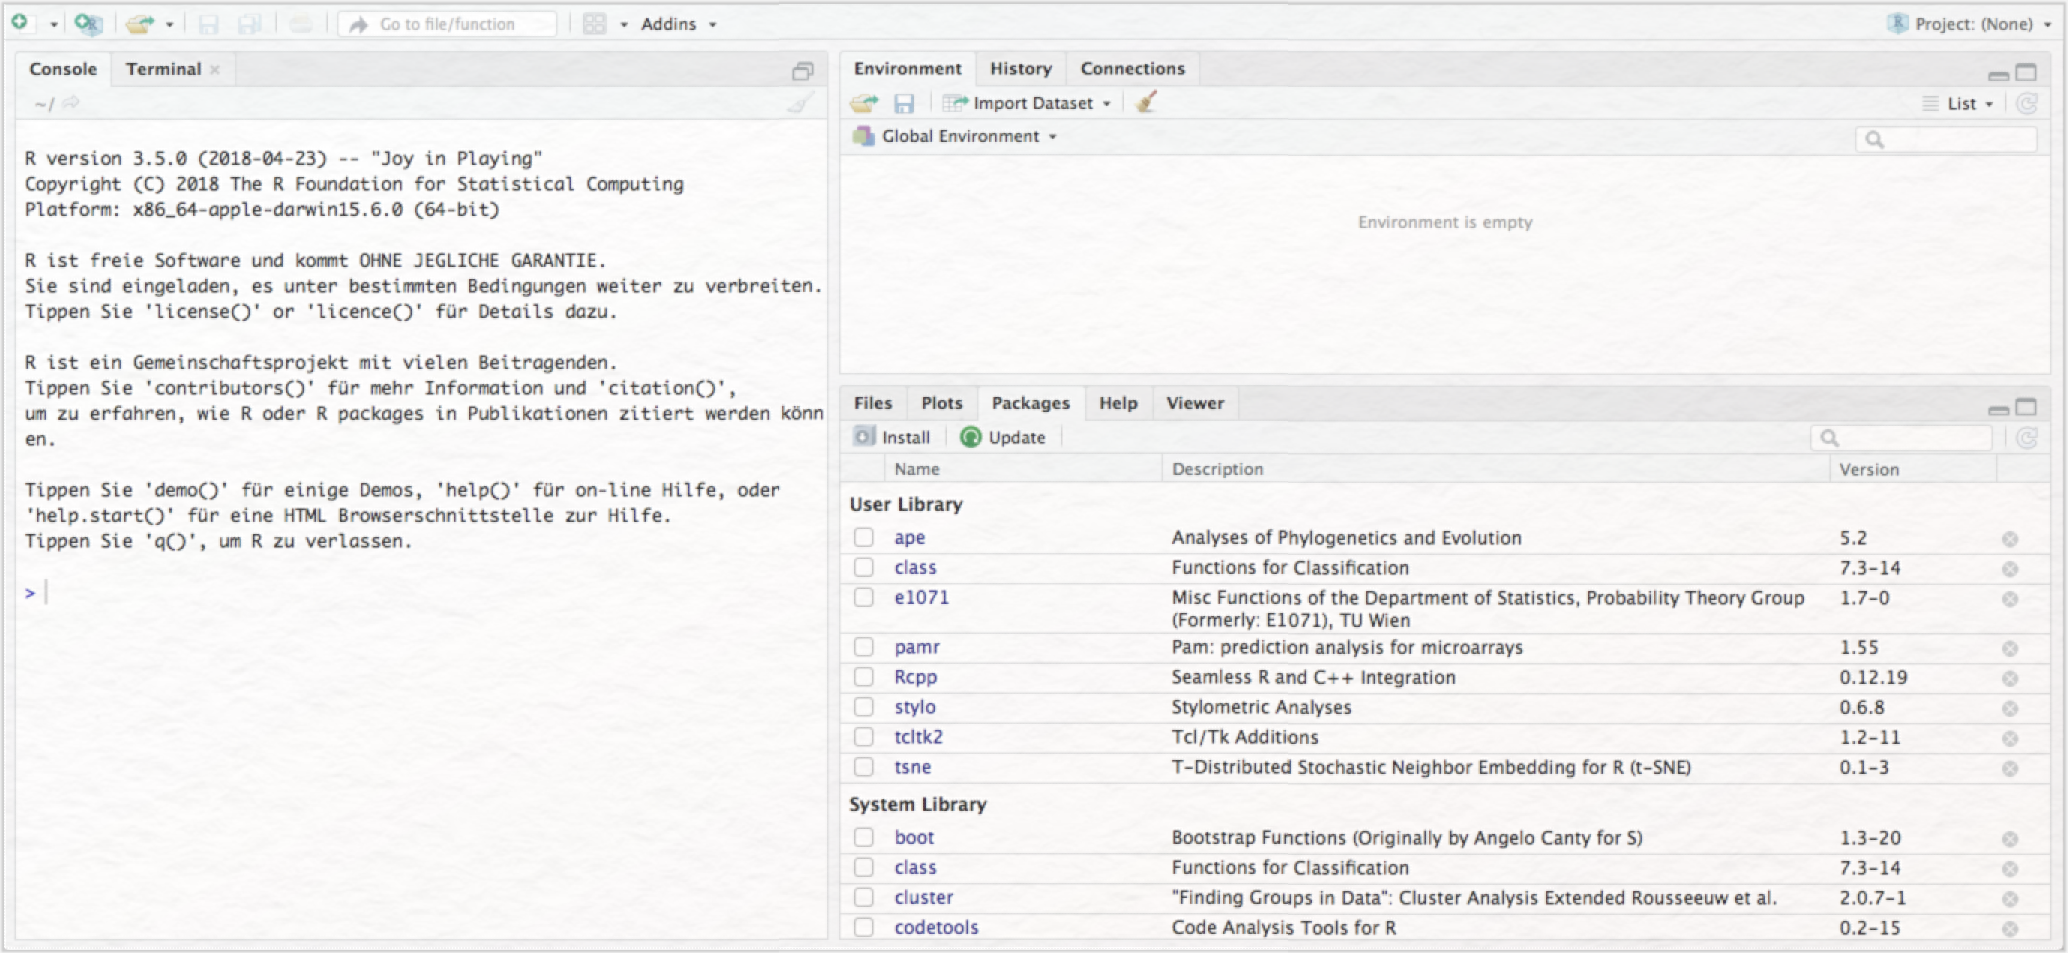The image size is (2068, 953).
Task: Open the codetools package link
Action: [936, 927]
